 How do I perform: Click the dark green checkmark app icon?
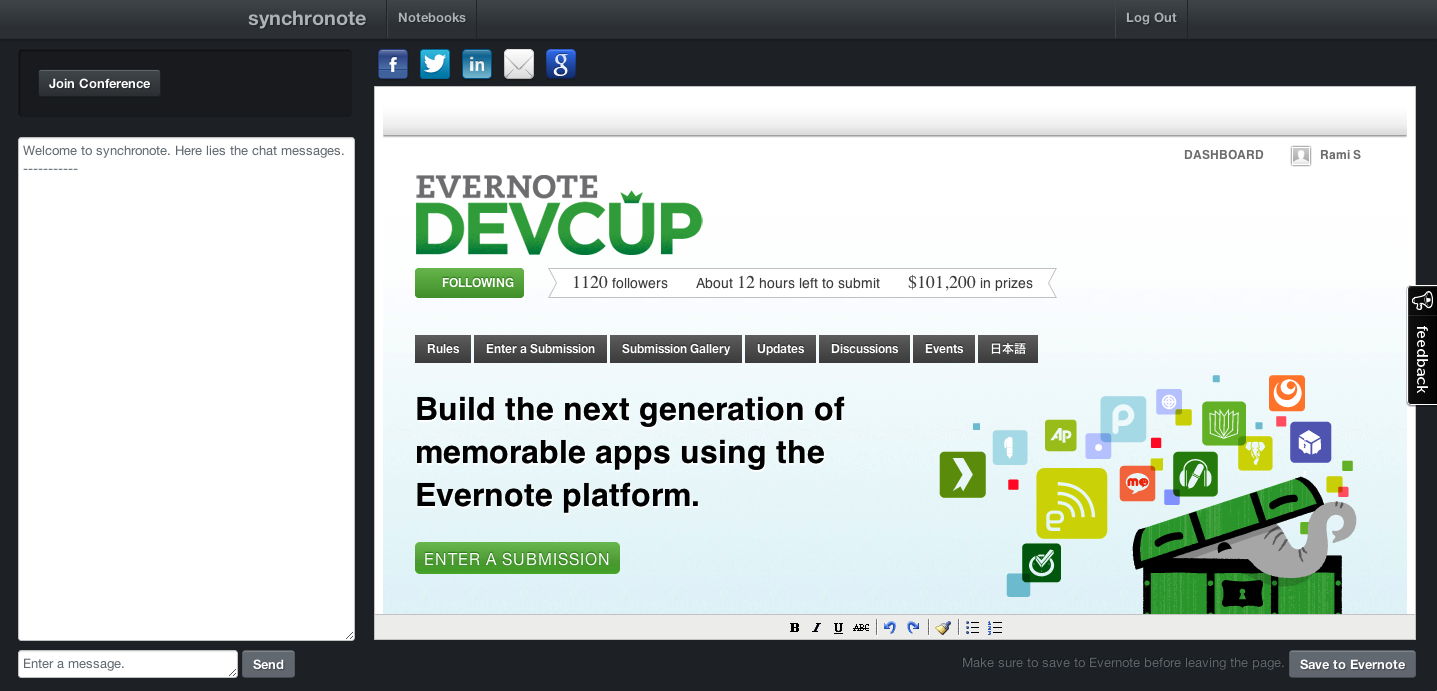(x=1041, y=563)
